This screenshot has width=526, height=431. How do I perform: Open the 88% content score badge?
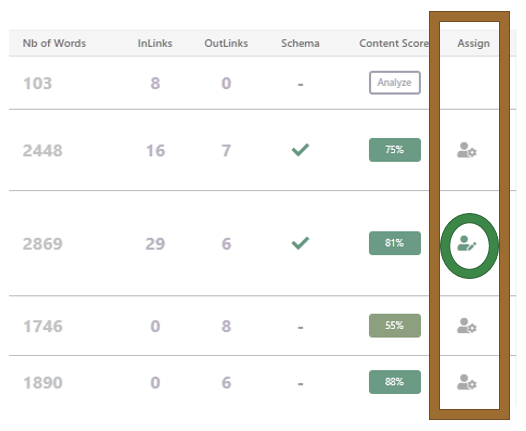coord(394,382)
